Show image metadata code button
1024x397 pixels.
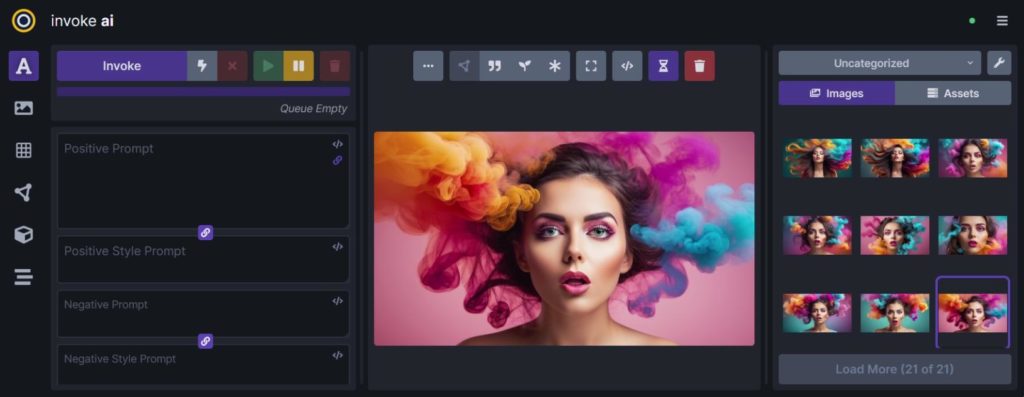[627, 66]
